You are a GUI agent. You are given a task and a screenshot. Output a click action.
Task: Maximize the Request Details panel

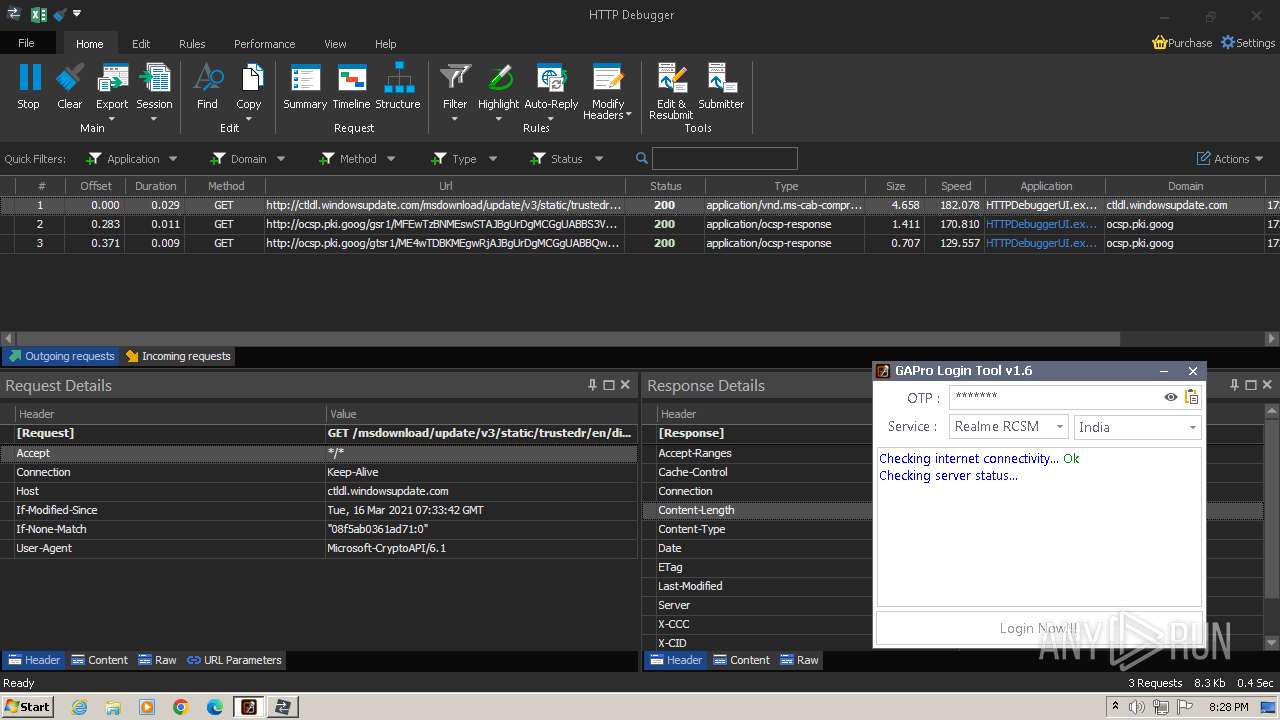[x=609, y=385]
